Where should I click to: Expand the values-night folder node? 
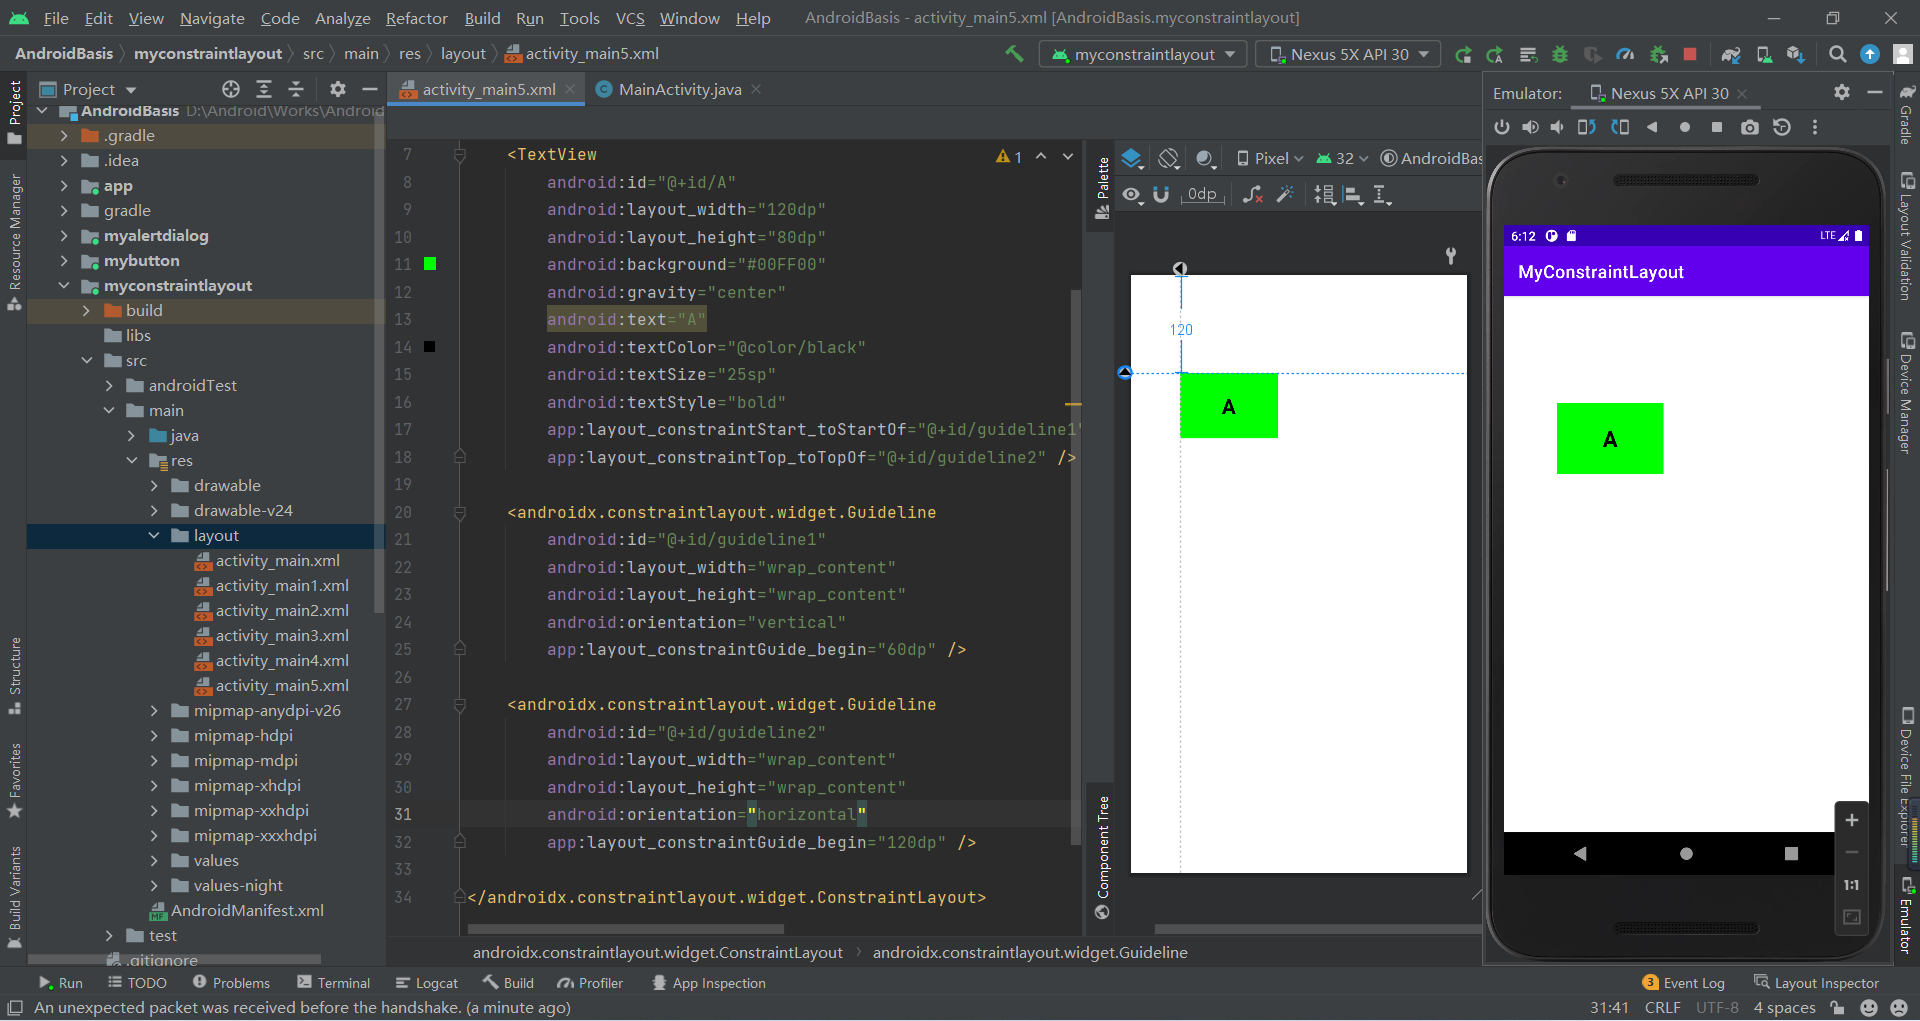[154, 886]
